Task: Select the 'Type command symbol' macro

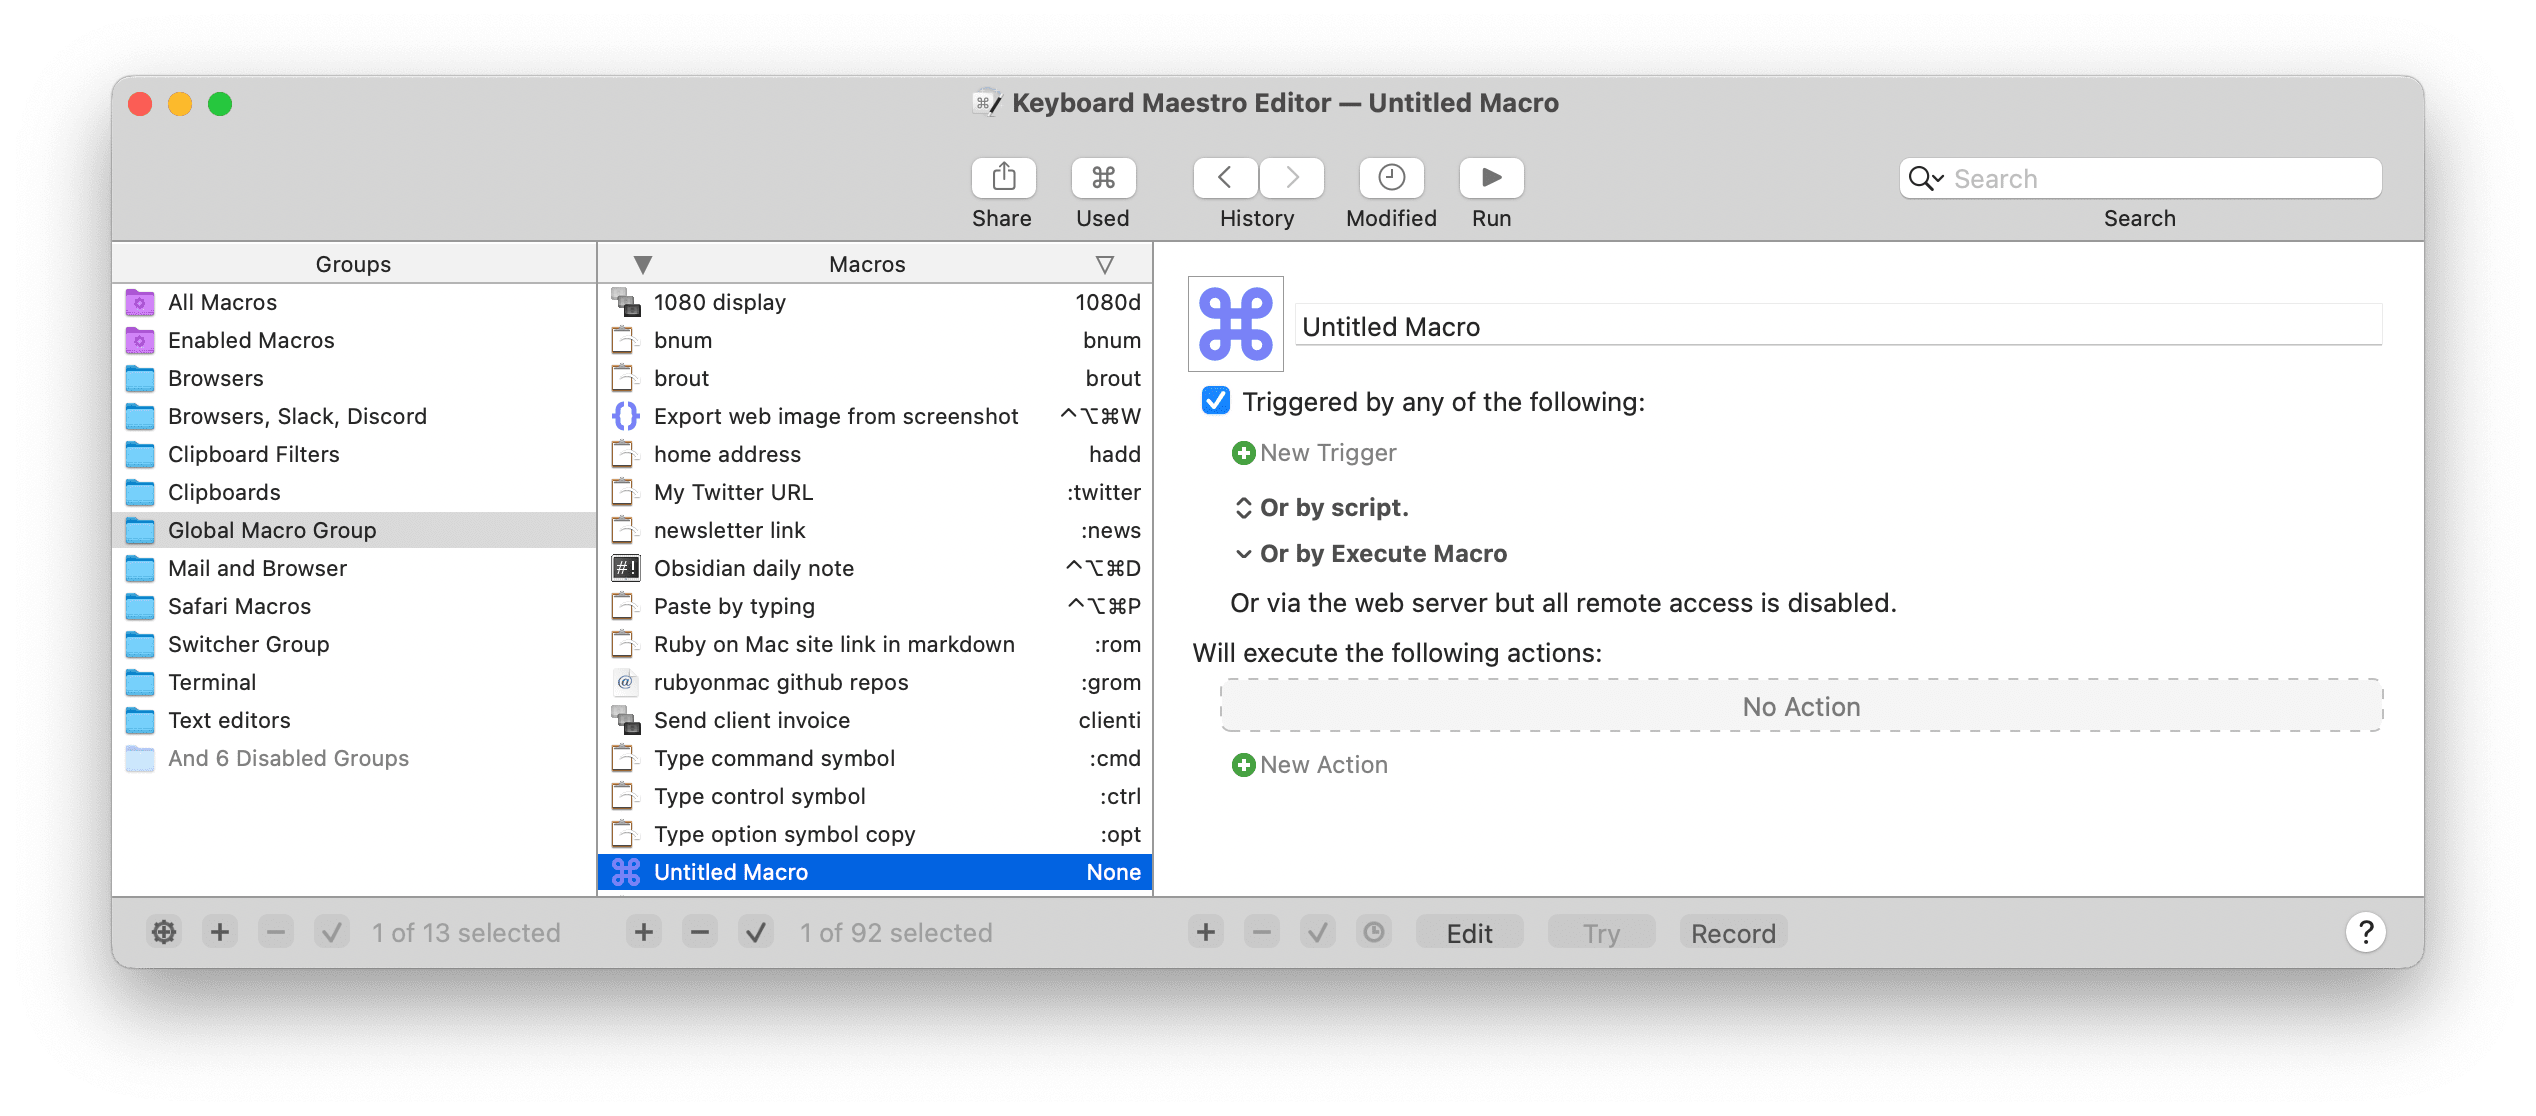Action: coord(875,758)
